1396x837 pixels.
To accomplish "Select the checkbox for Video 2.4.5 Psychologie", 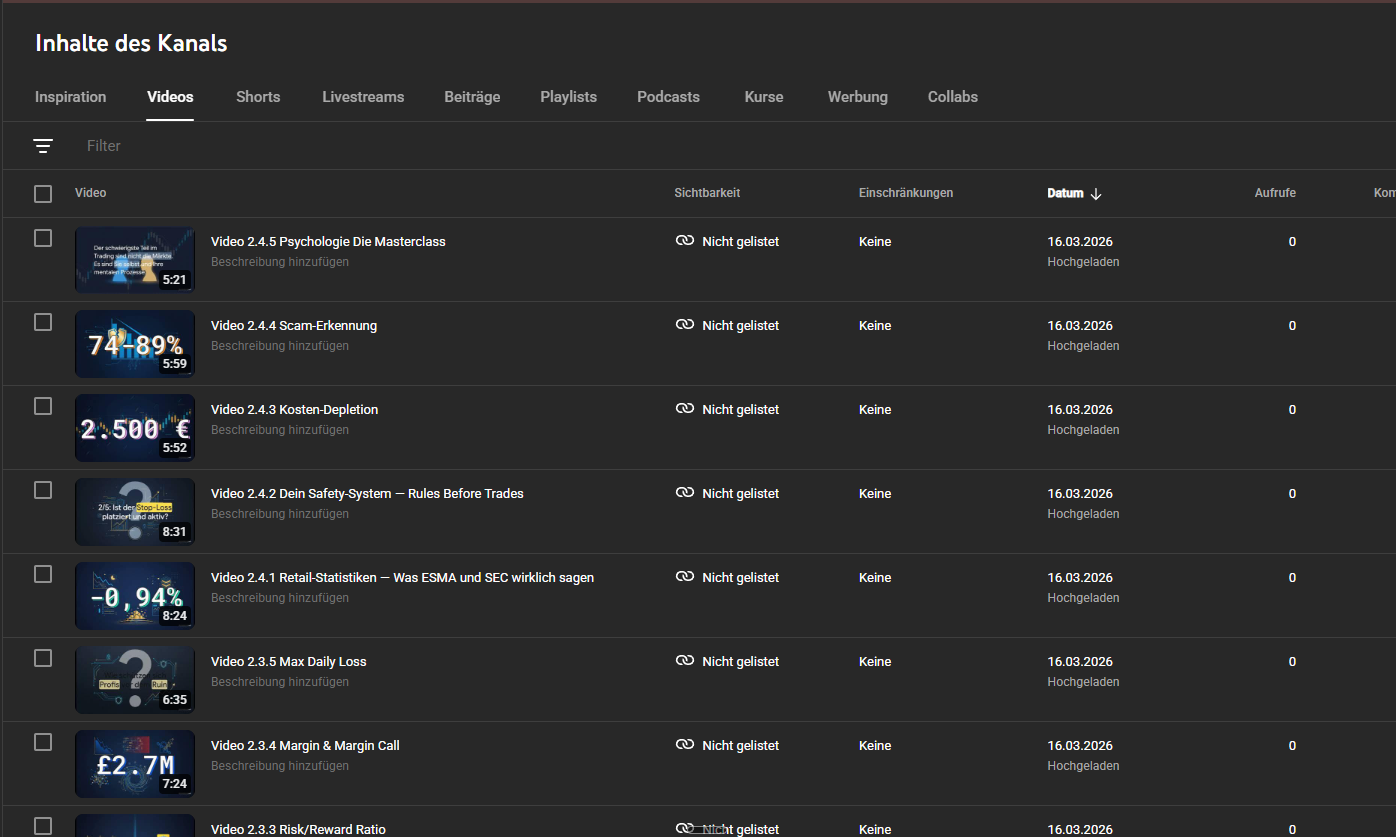I will coord(43,238).
